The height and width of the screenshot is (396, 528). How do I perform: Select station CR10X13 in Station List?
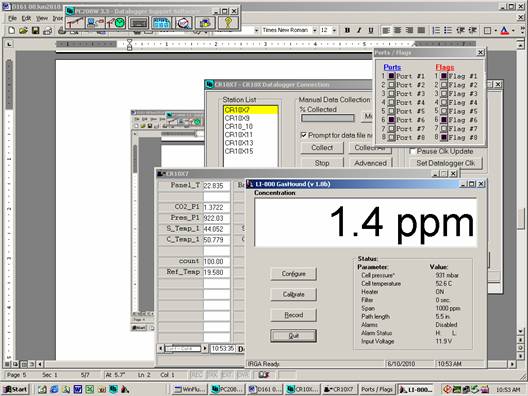click(251, 143)
